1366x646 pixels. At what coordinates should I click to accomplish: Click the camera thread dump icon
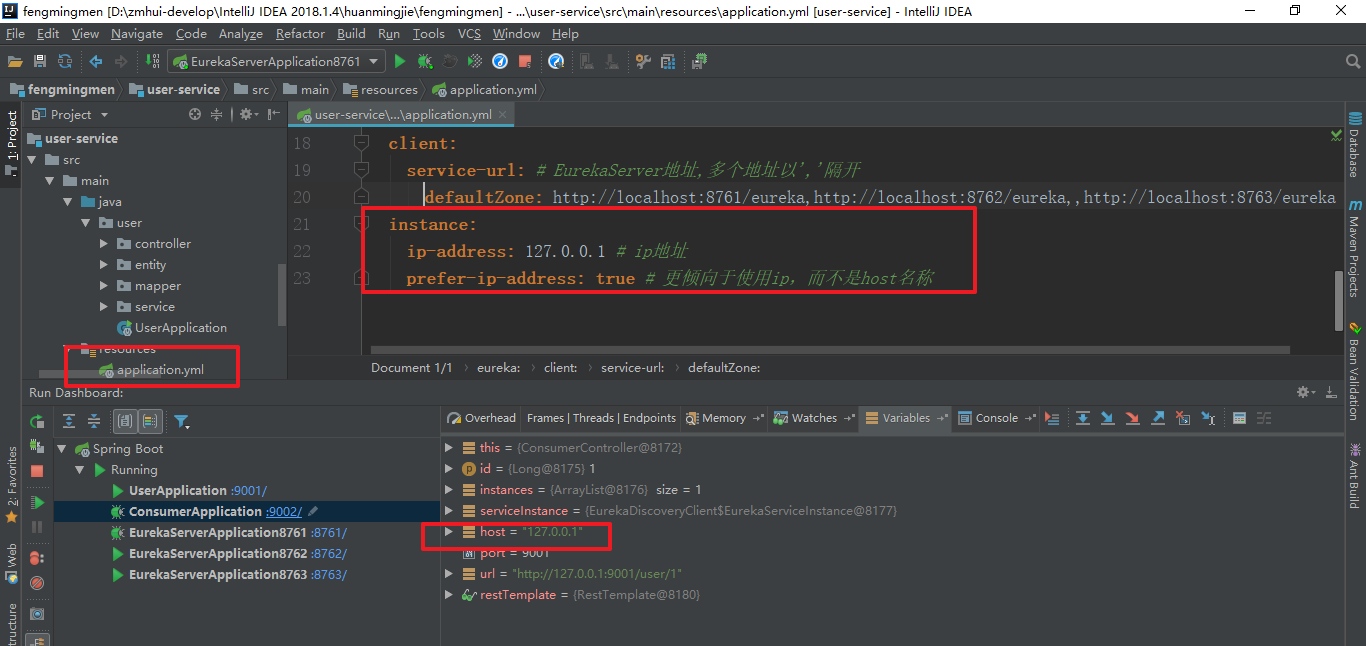point(37,613)
